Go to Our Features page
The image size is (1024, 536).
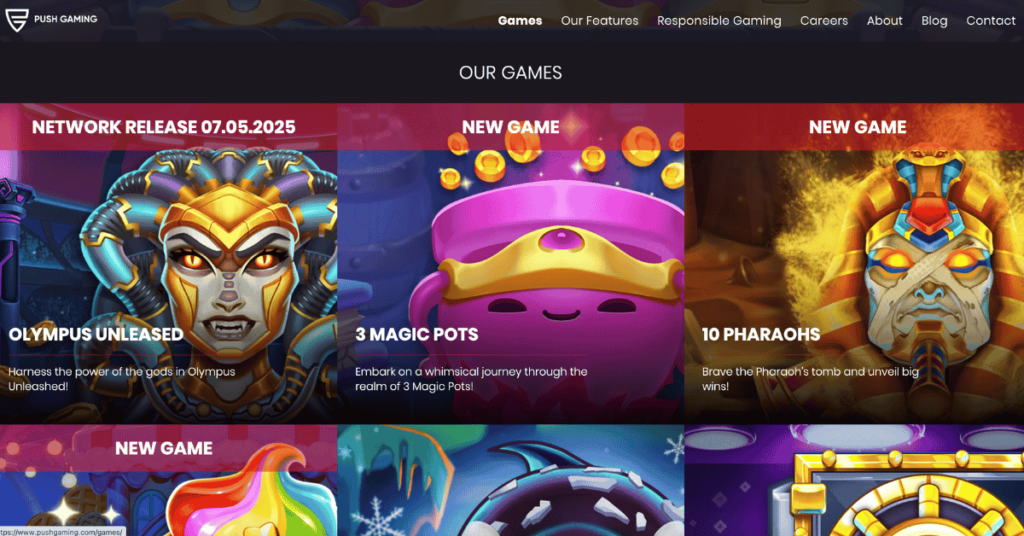coord(600,20)
